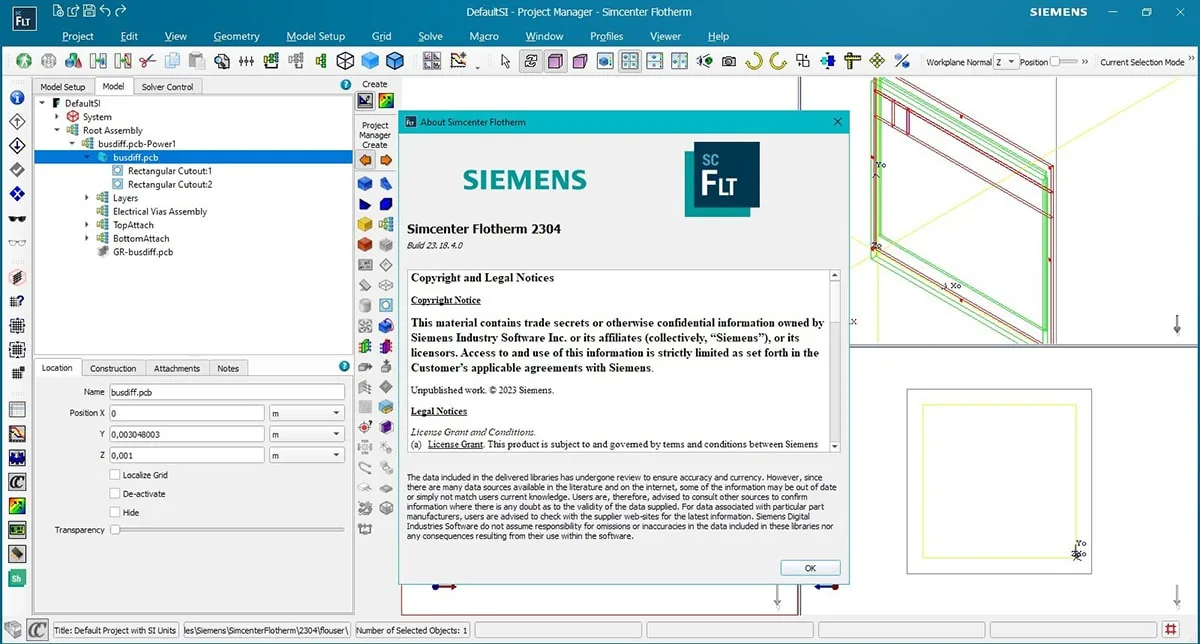This screenshot has height=644, width=1200.
Task: Check the Hide checkbox
Action: (x=116, y=512)
